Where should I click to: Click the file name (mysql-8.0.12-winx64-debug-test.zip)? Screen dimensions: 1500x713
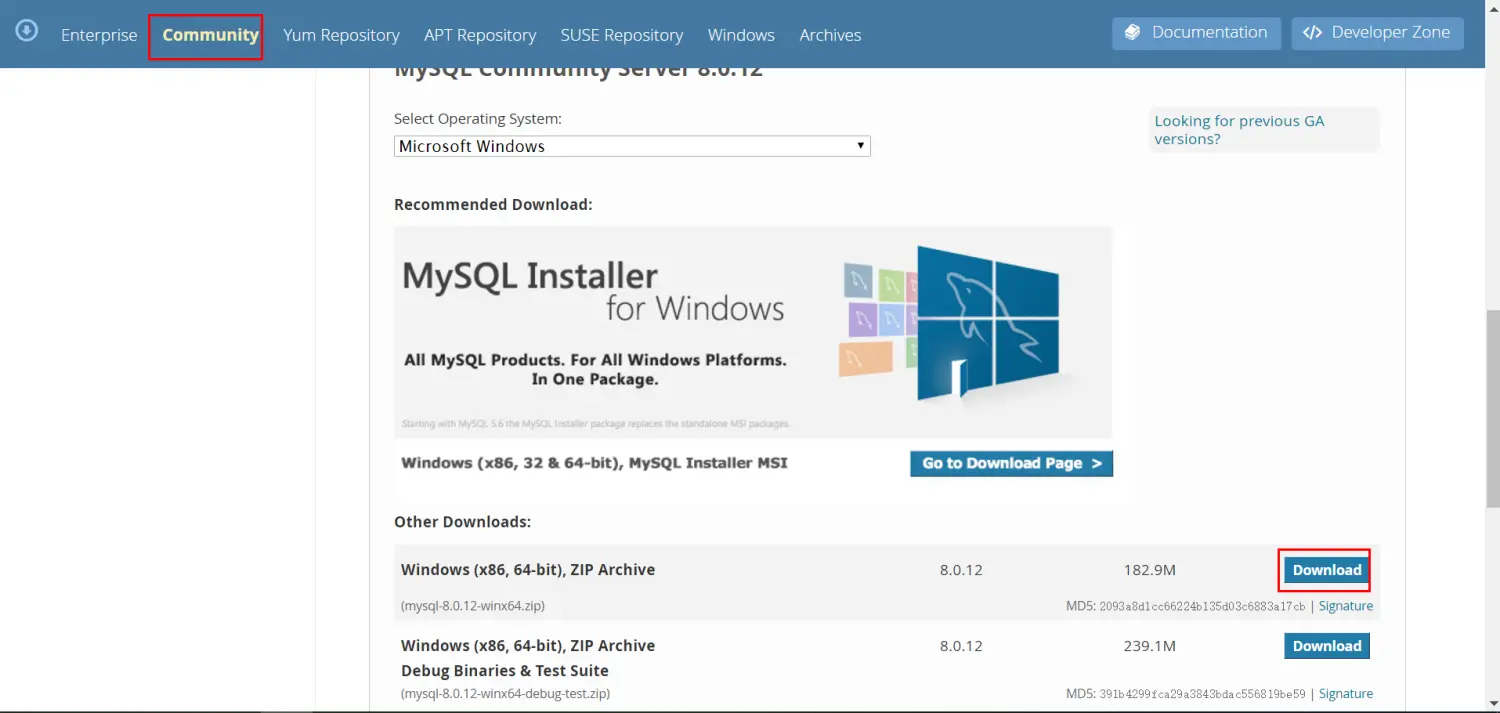pyautogui.click(x=505, y=694)
